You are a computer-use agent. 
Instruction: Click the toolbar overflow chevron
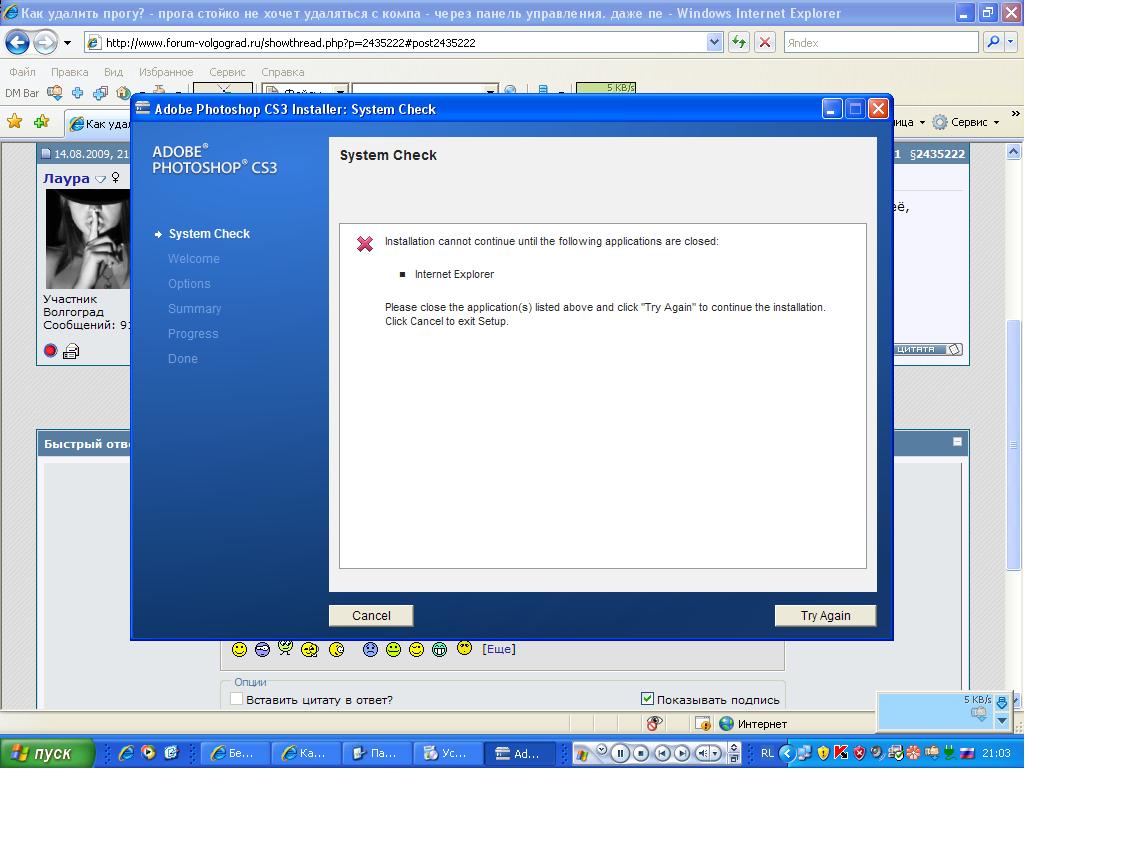coord(1015,114)
